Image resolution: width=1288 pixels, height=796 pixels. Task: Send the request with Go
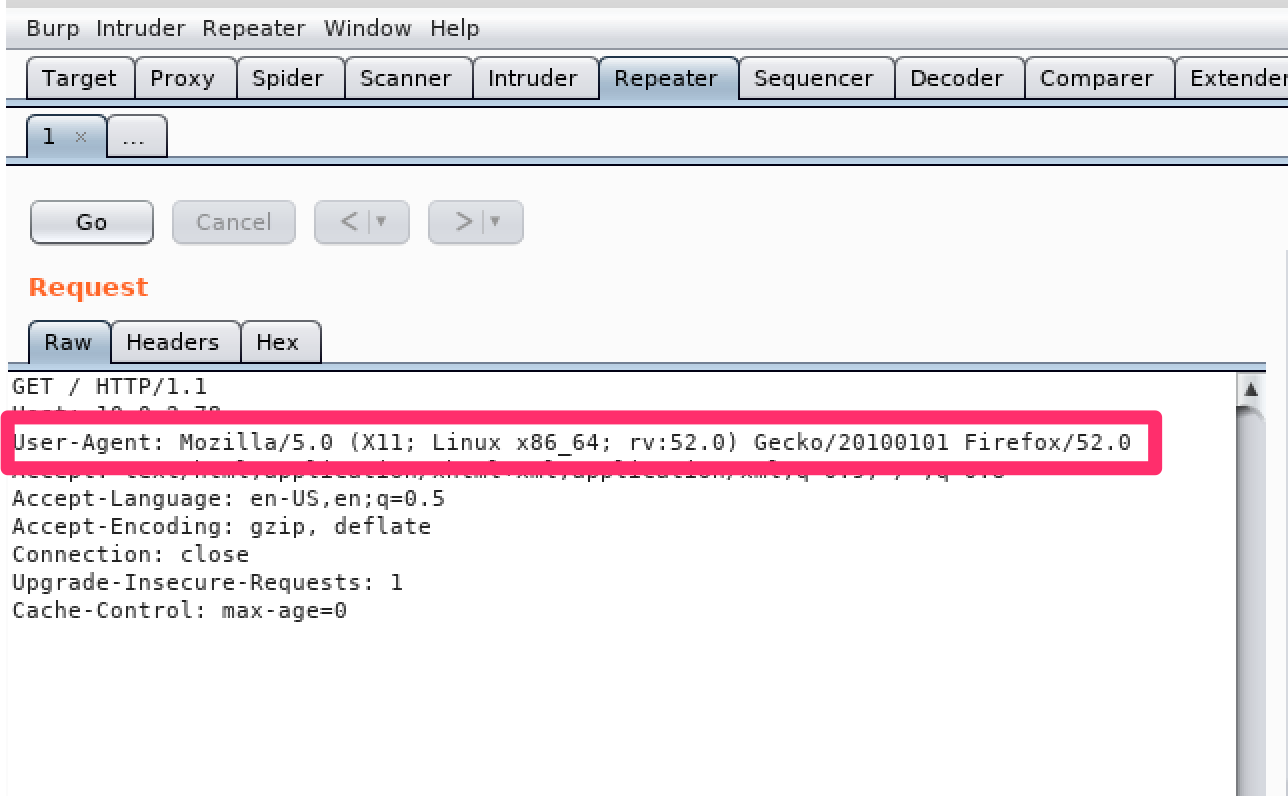click(92, 222)
